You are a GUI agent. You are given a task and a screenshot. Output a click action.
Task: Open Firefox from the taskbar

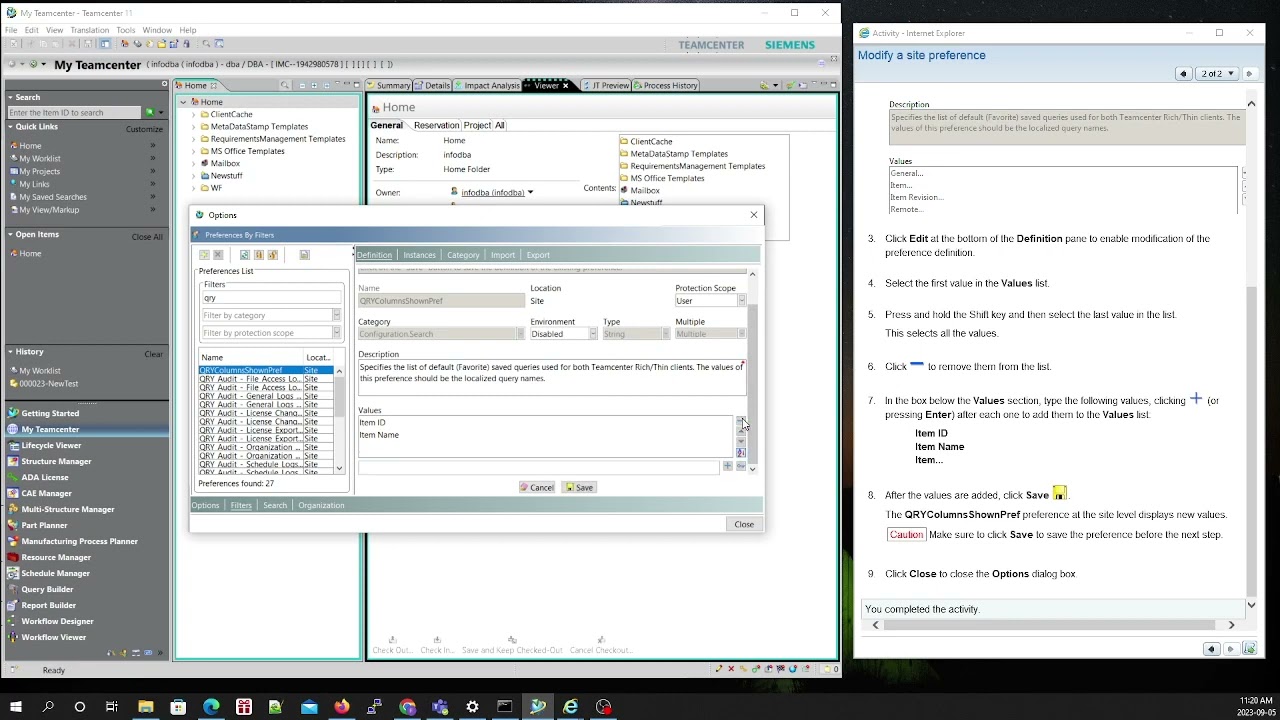click(342, 707)
